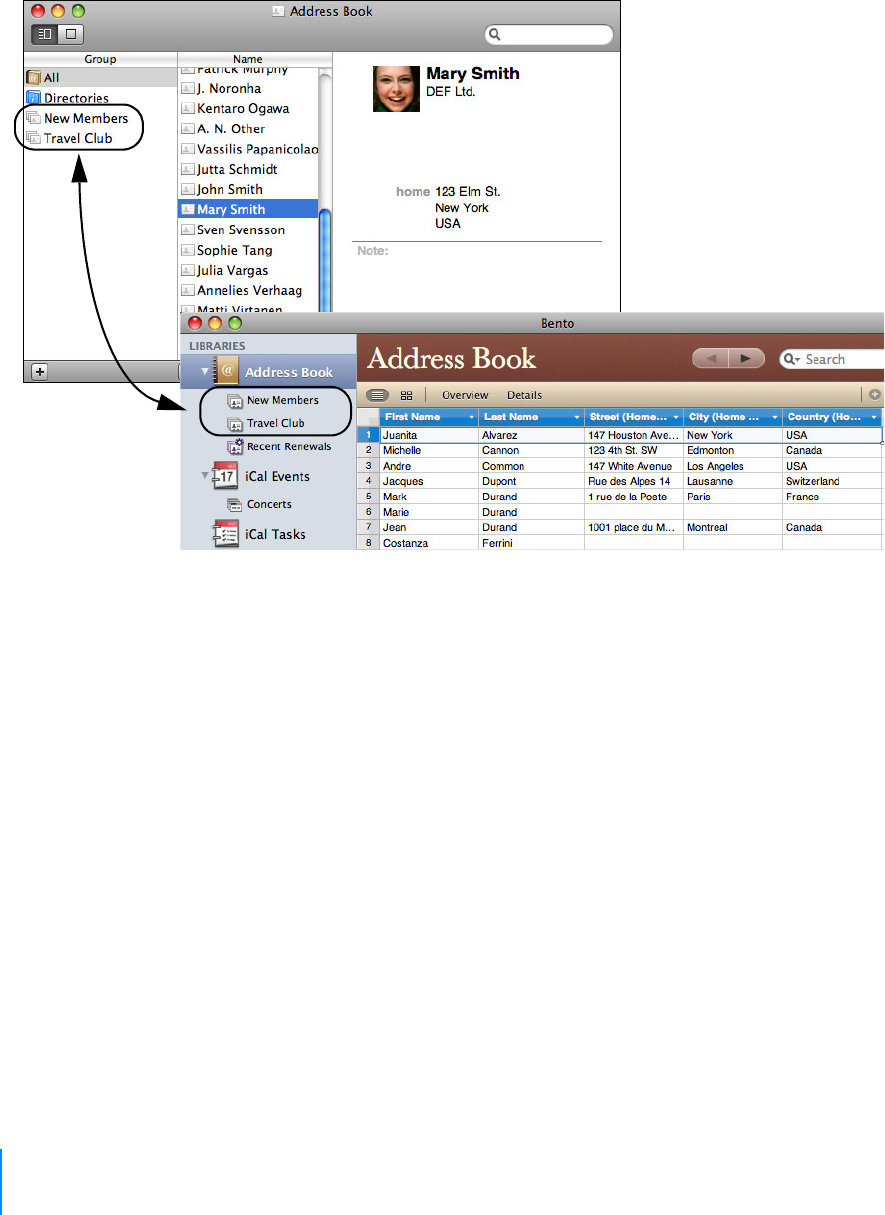Click the Recent Renewals smart collection icon
The image size is (885, 1215).
tap(236, 447)
